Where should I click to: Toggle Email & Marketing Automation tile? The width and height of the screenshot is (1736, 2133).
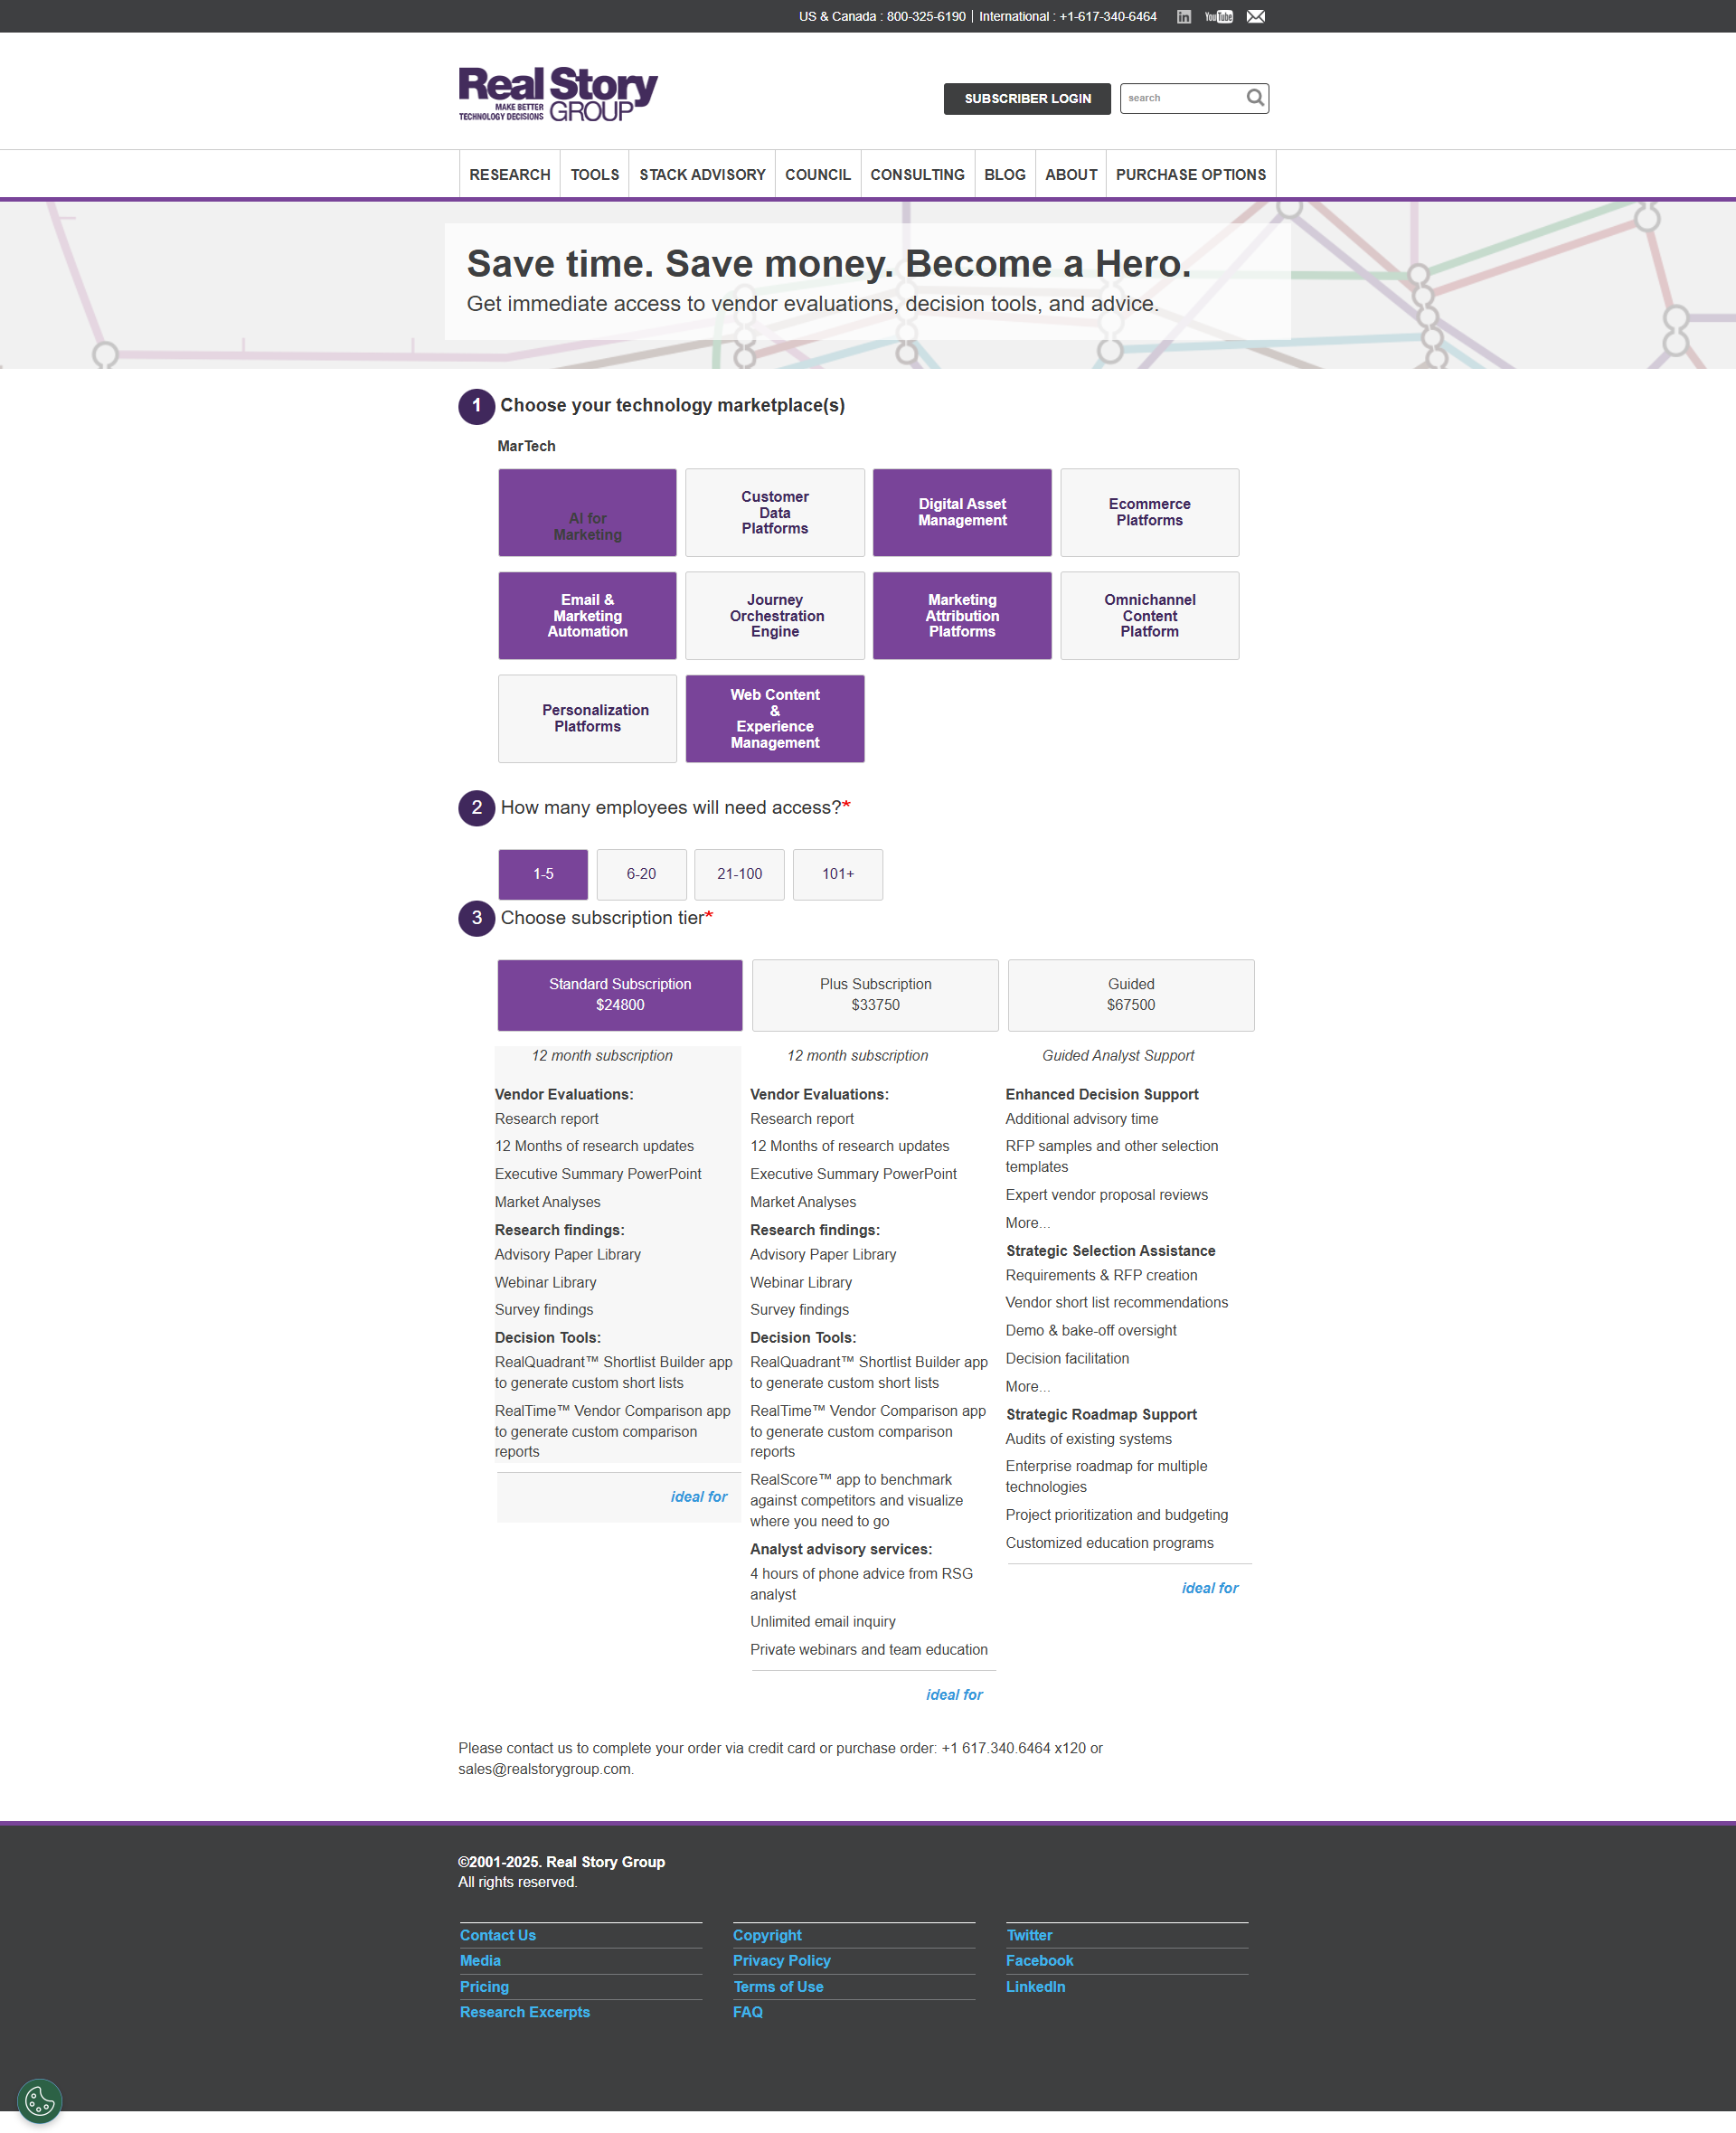tap(587, 615)
